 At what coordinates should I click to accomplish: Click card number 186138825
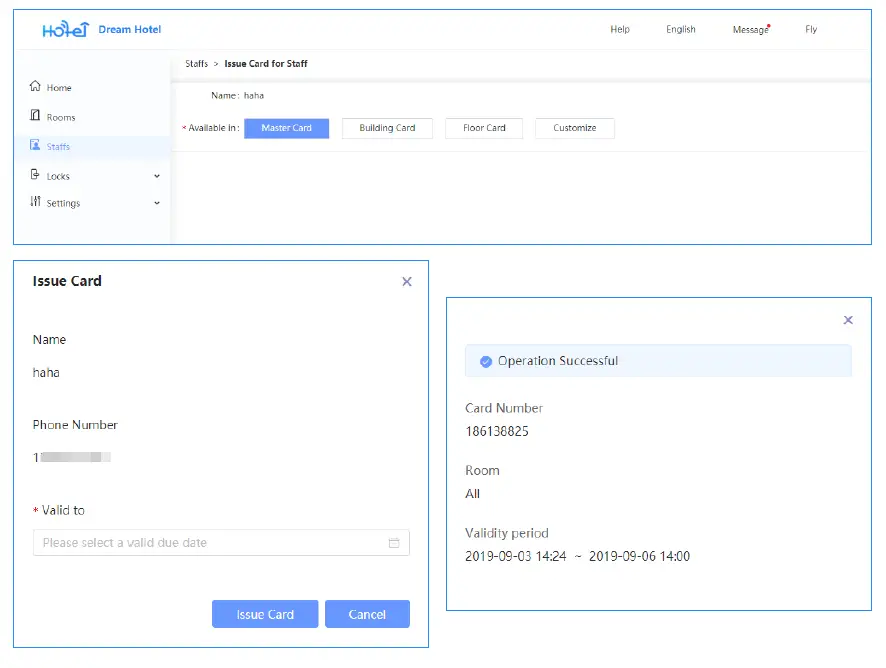pos(497,432)
